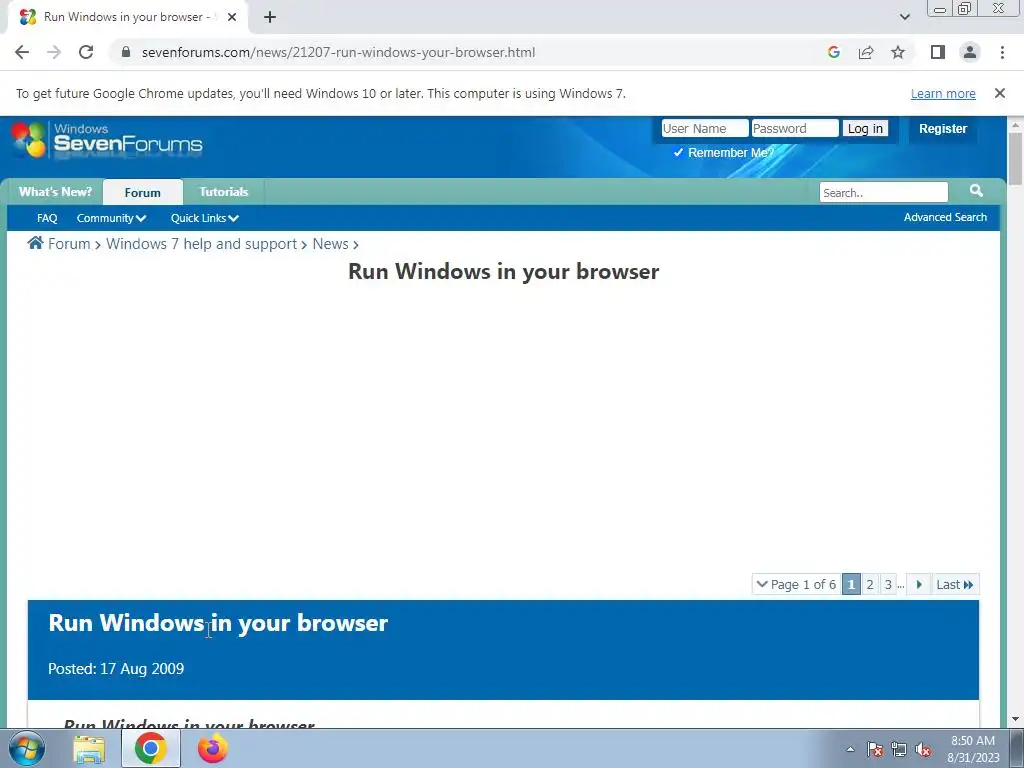Expand the Community dropdown
The width and height of the screenshot is (1024, 768).
point(111,218)
